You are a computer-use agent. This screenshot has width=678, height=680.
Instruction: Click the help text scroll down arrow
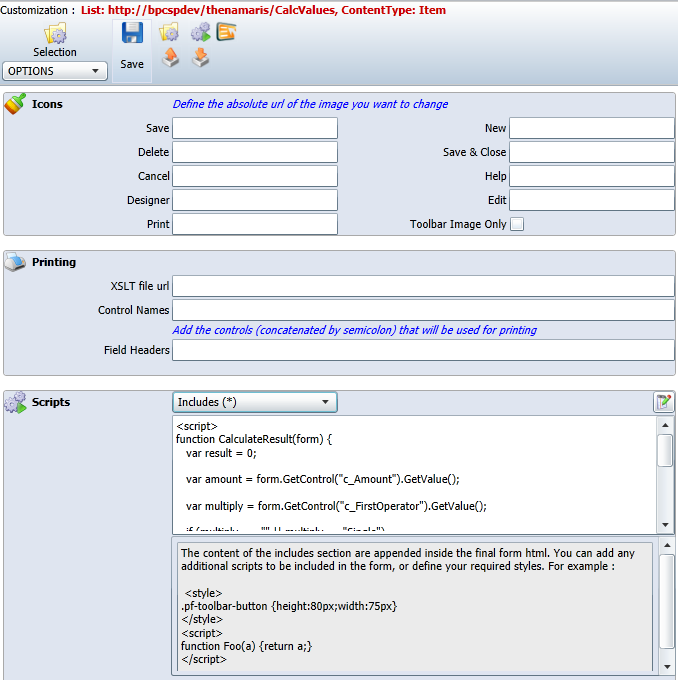point(668,667)
